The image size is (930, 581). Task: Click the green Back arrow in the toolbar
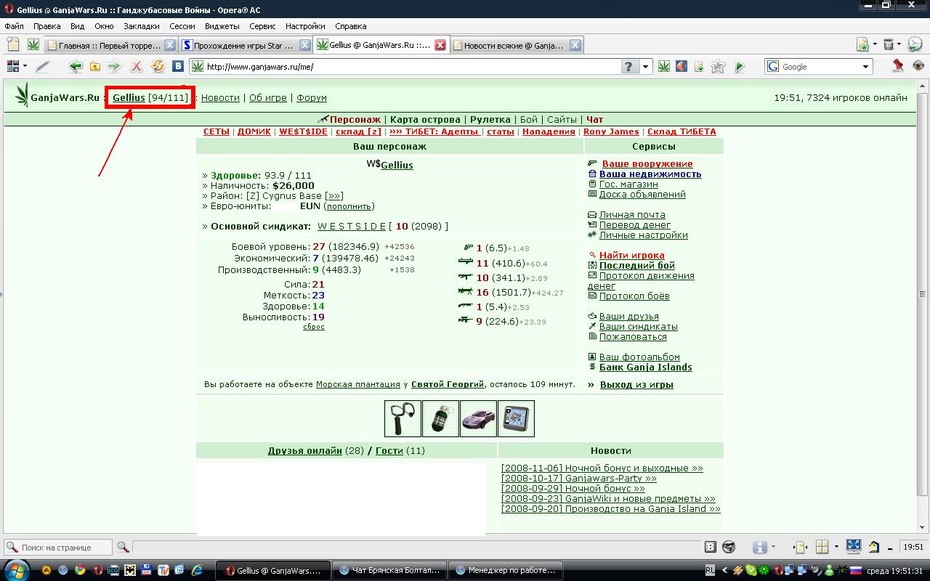75,66
